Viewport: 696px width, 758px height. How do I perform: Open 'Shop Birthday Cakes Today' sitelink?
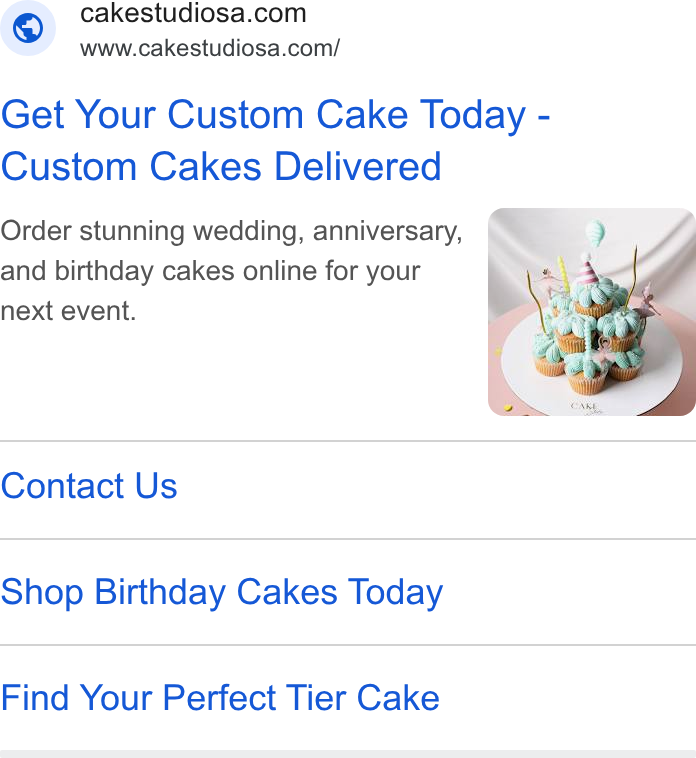tap(222, 593)
